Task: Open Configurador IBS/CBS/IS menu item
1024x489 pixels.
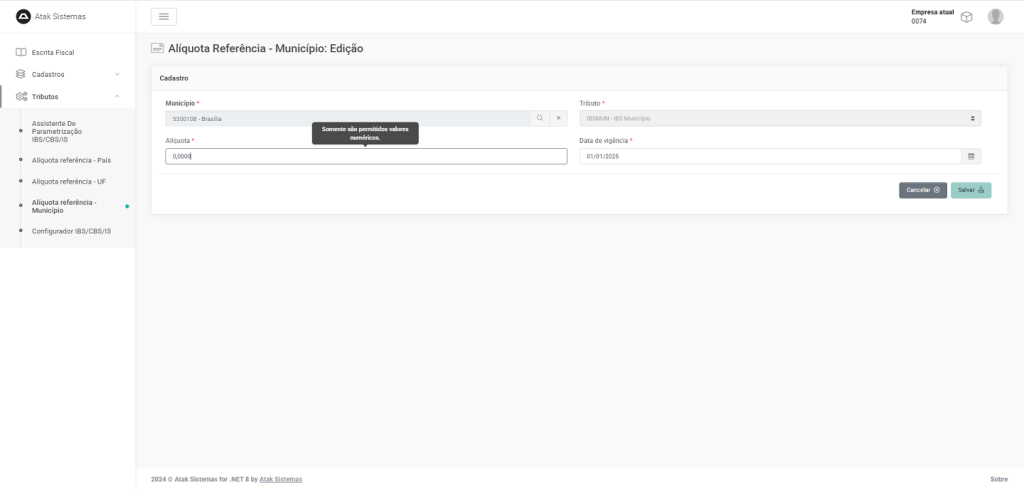Action: click(71, 231)
